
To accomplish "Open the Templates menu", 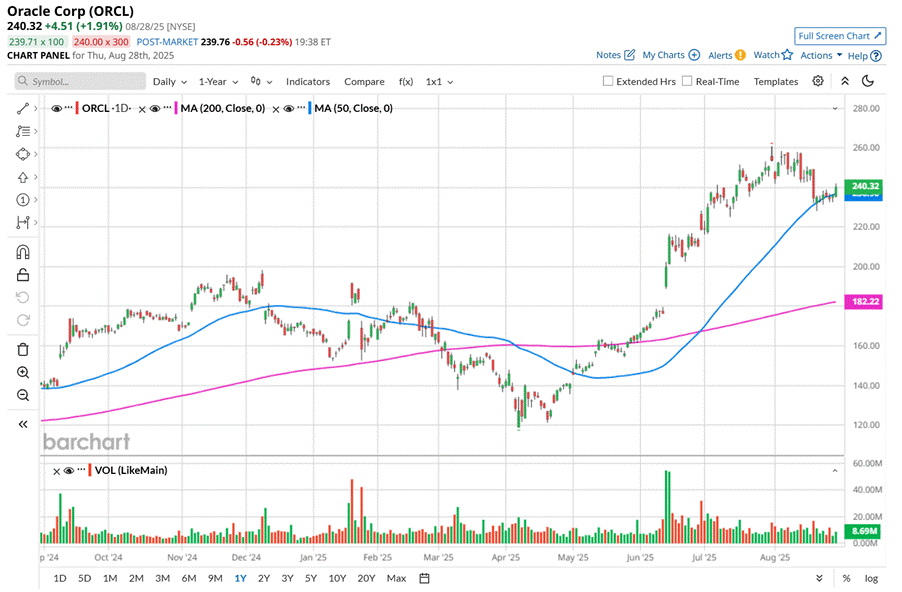I will pos(776,82).
